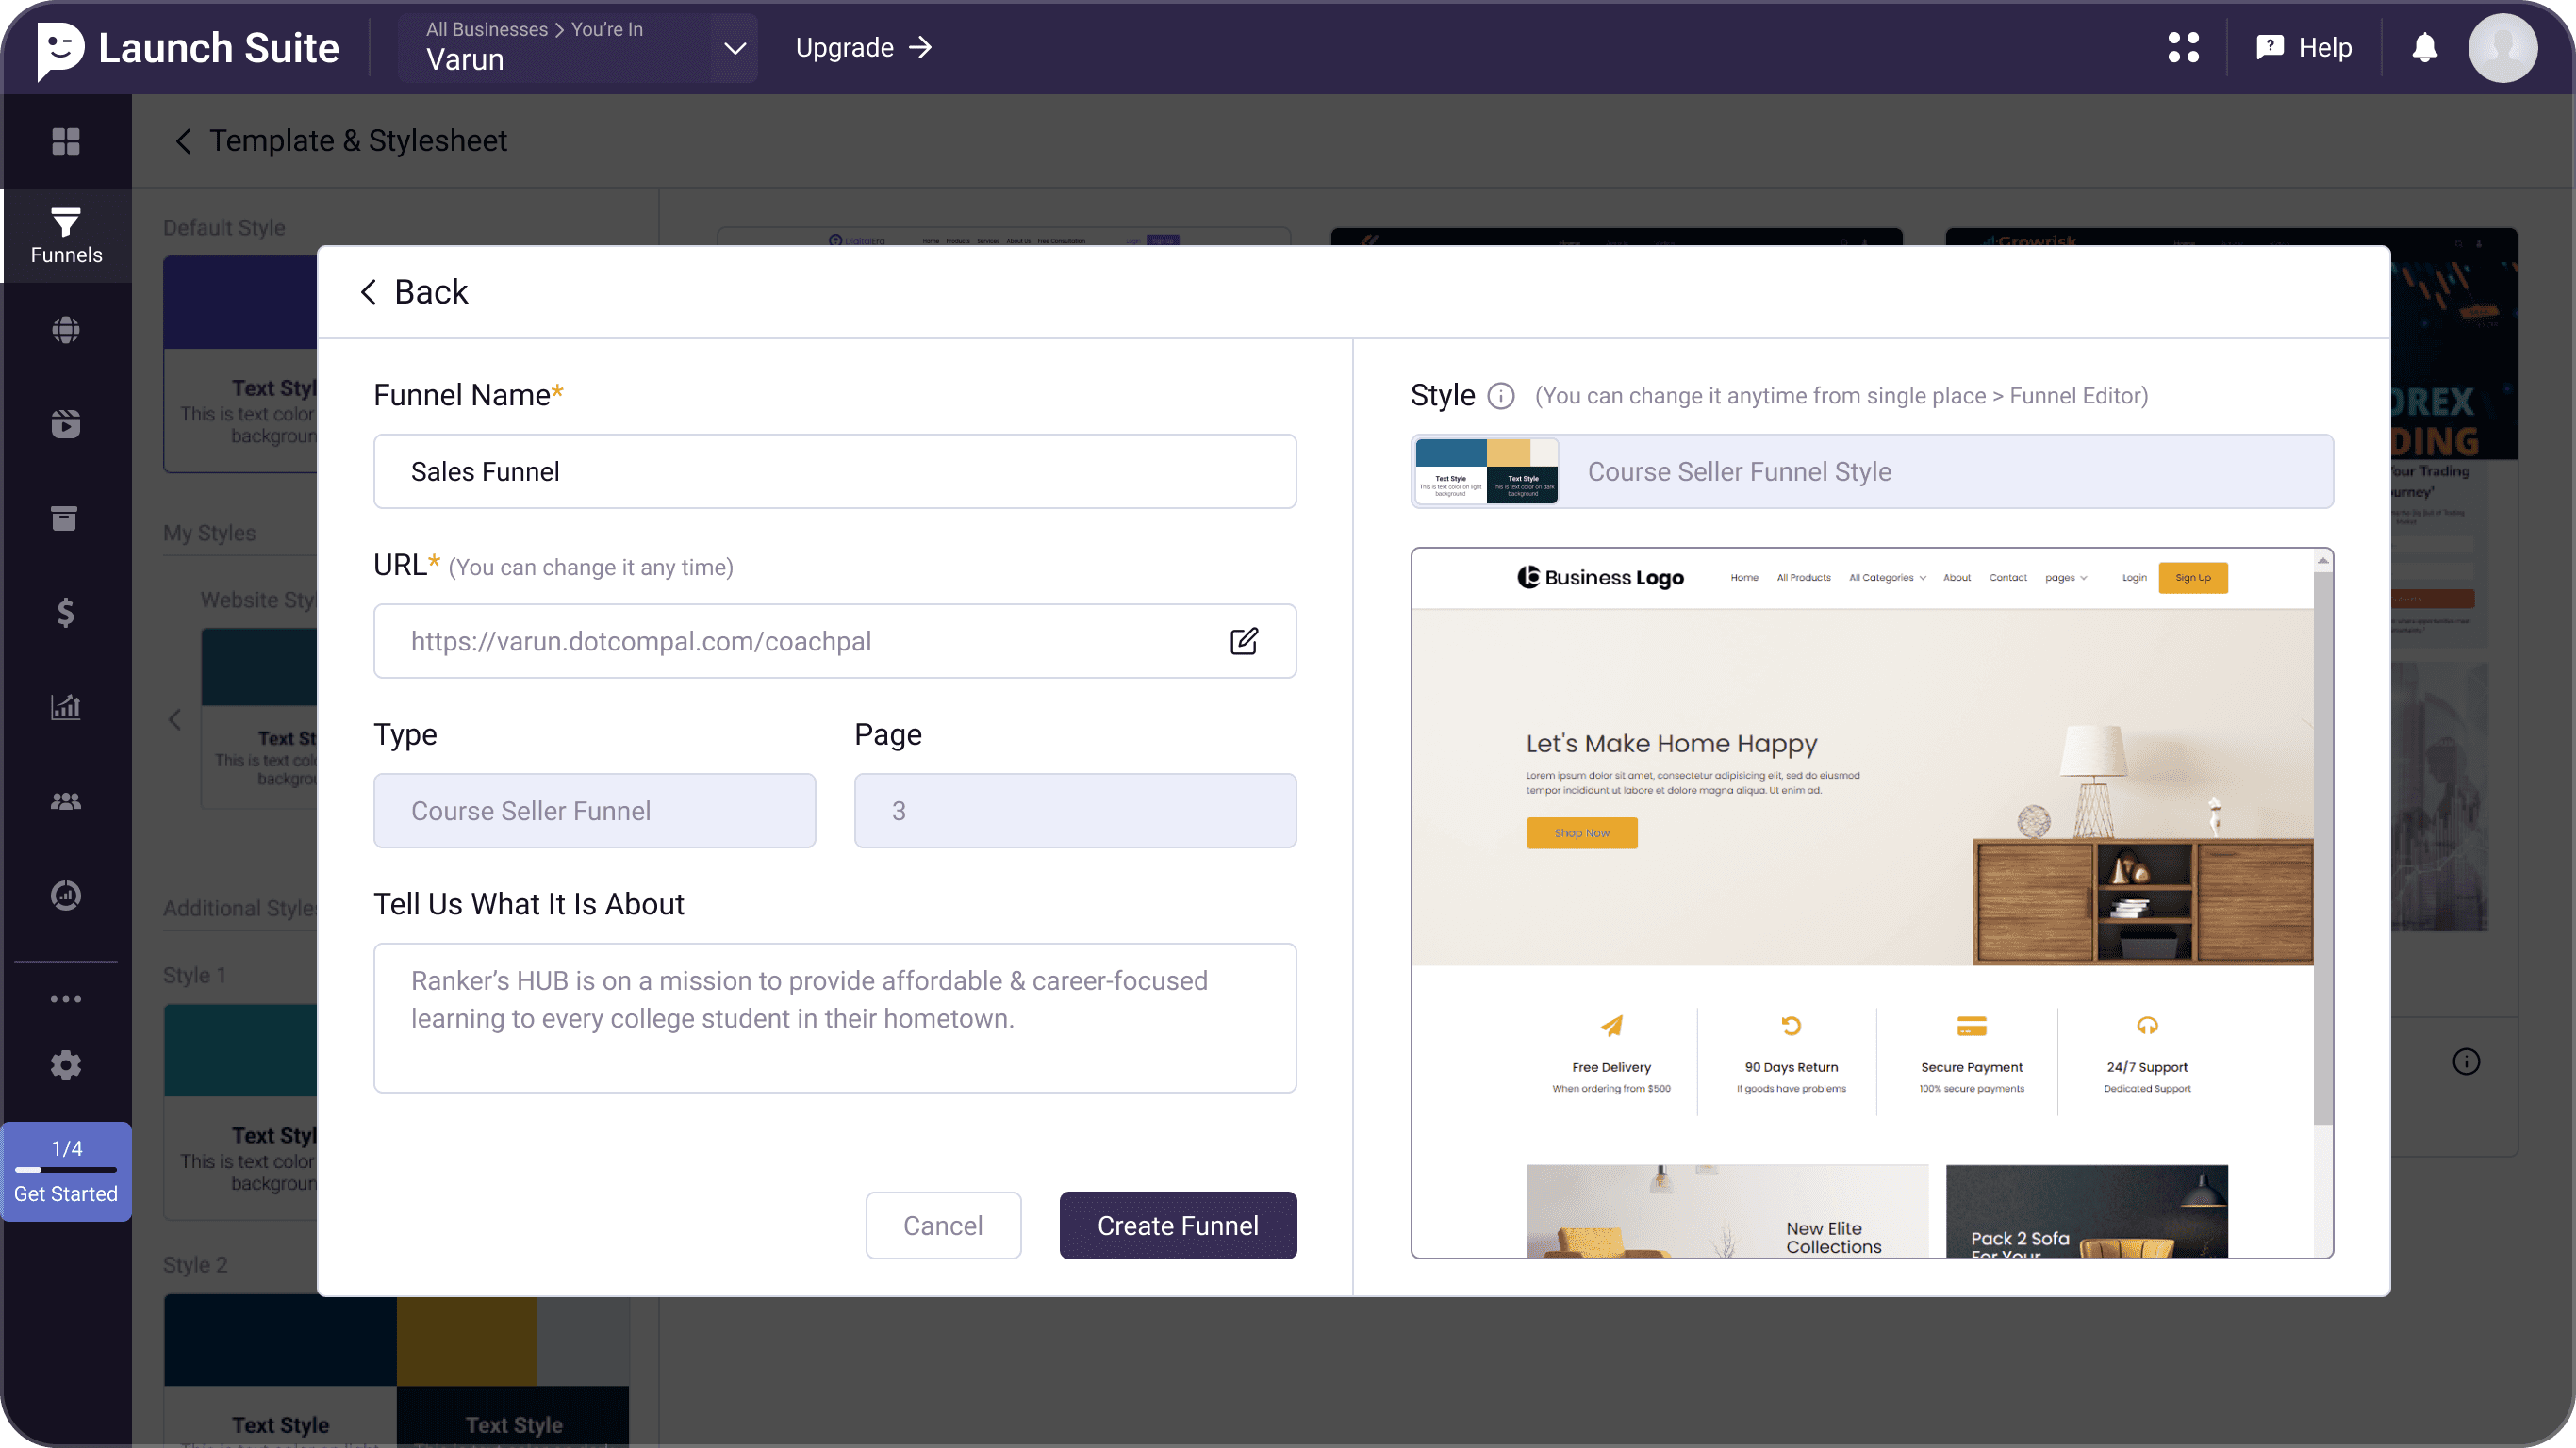Open the globe websites icon in sidebar
2576x1448 pixels.
point(66,330)
